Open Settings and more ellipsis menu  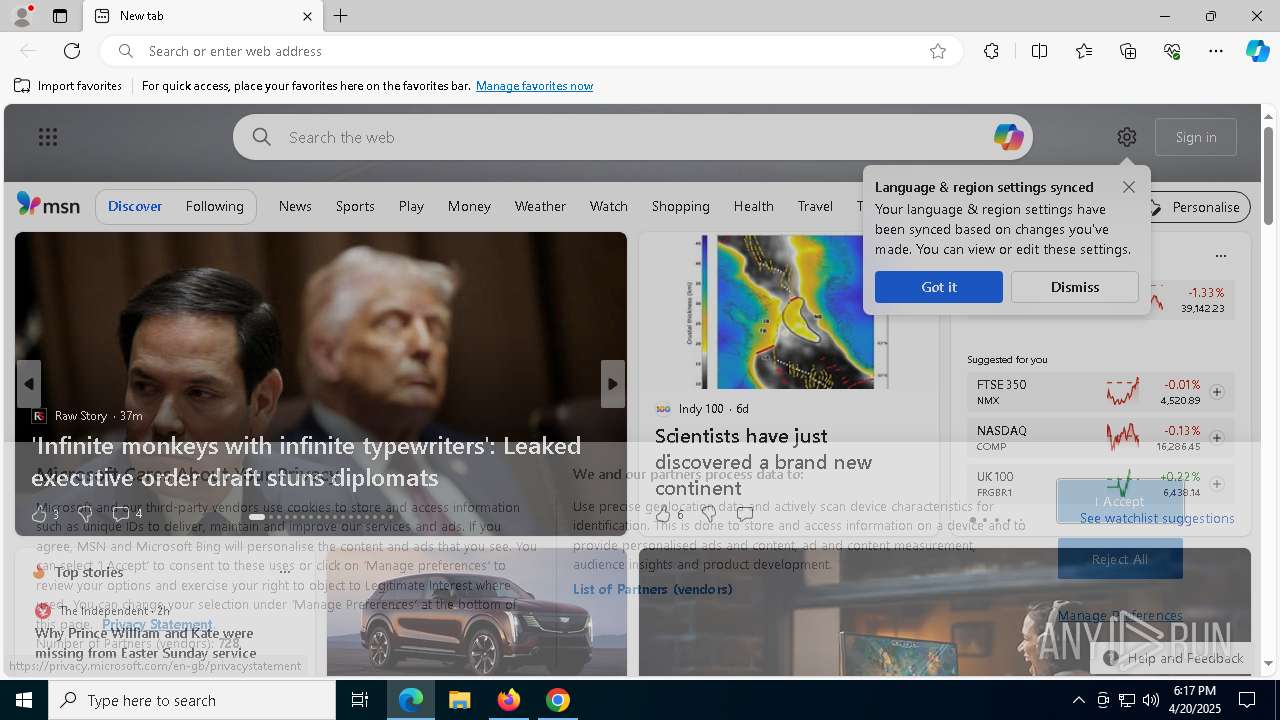[1216, 51]
